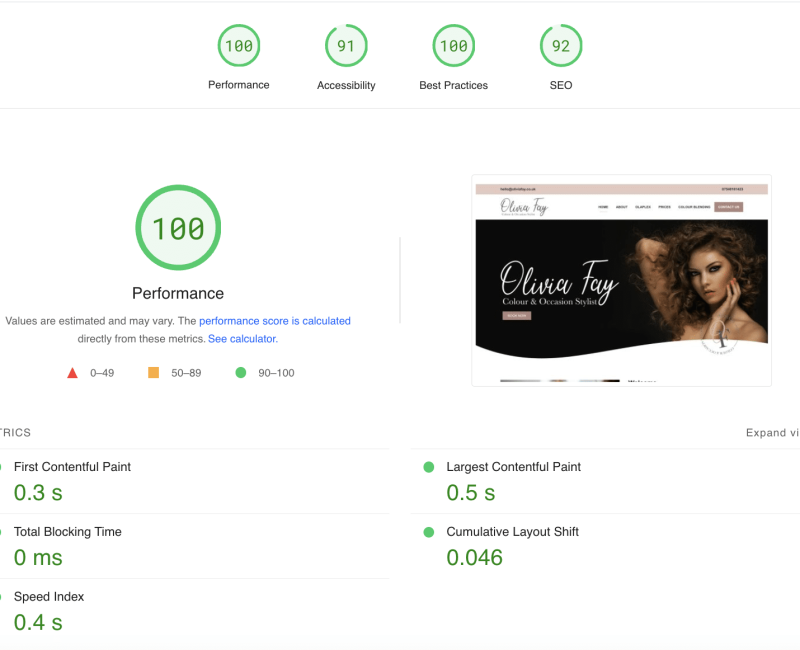The image size is (800, 650).
Task: Toggle the Expand view option
Action: [x=772, y=433]
